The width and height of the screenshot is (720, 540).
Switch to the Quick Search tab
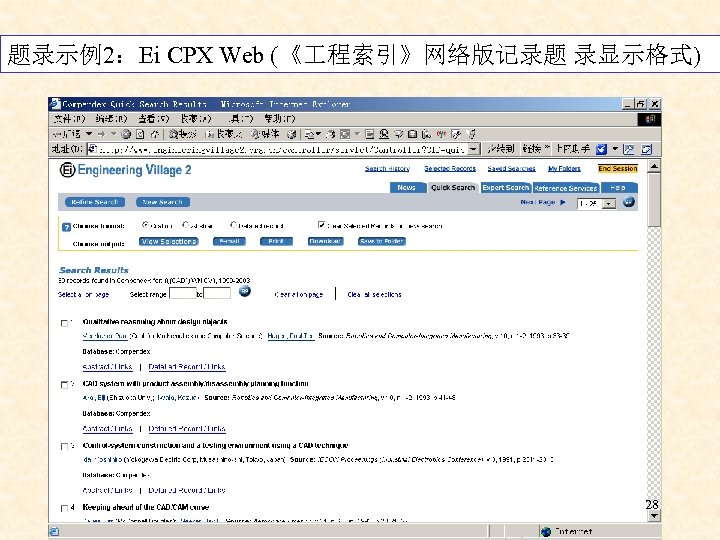tap(453, 187)
